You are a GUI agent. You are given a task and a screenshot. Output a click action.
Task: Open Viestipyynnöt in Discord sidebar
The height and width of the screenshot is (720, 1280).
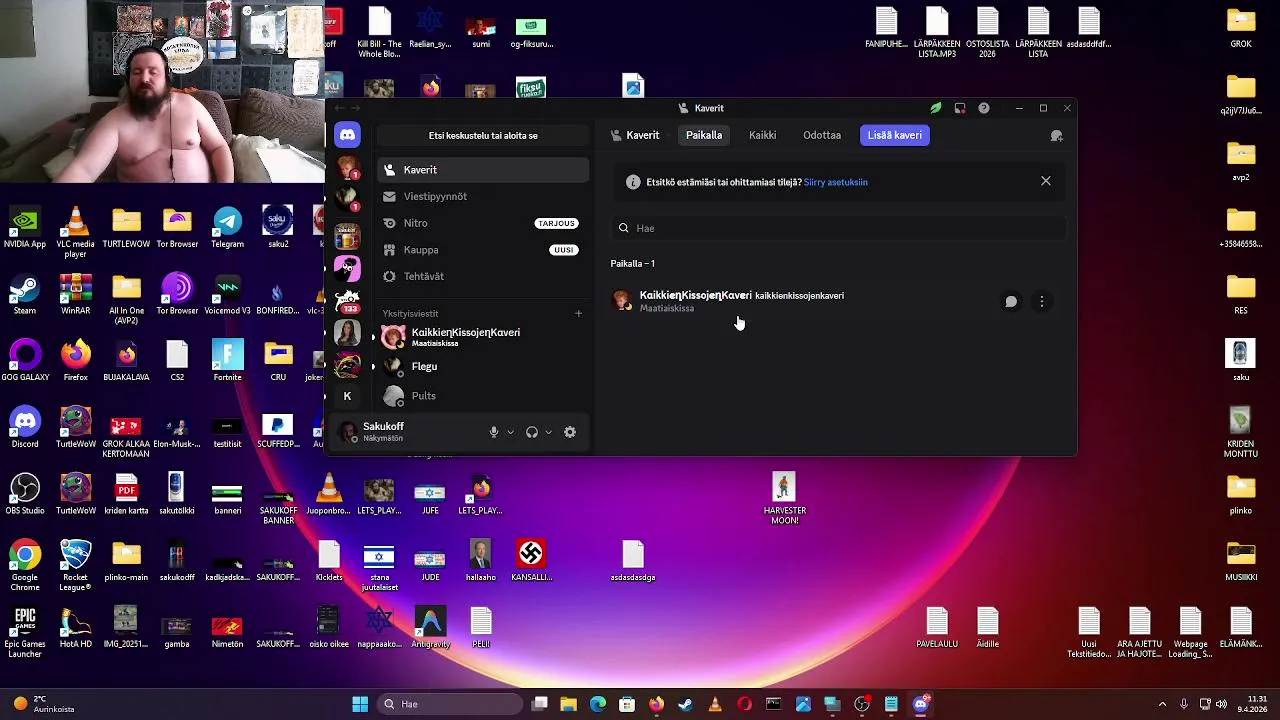[x=483, y=197]
